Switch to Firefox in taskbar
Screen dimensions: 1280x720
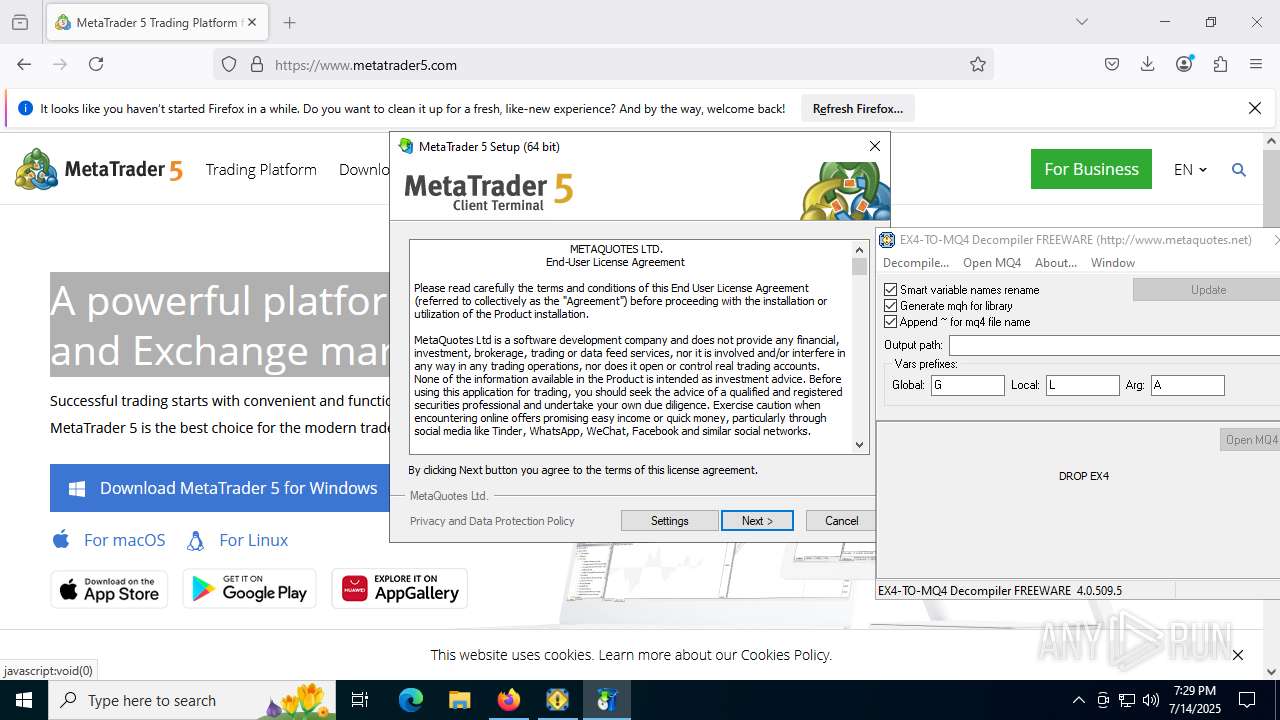(508, 700)
